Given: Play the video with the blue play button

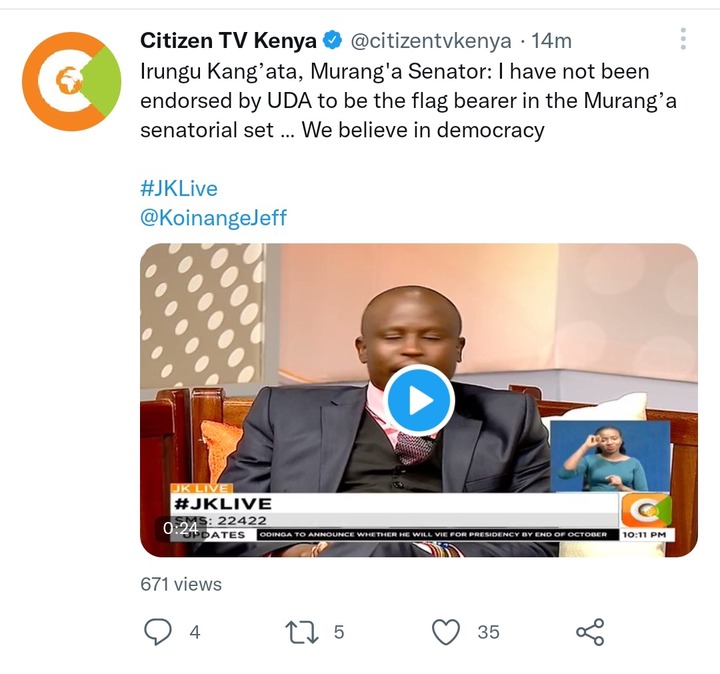Looking at the screenshot, I should pos(419,400).
